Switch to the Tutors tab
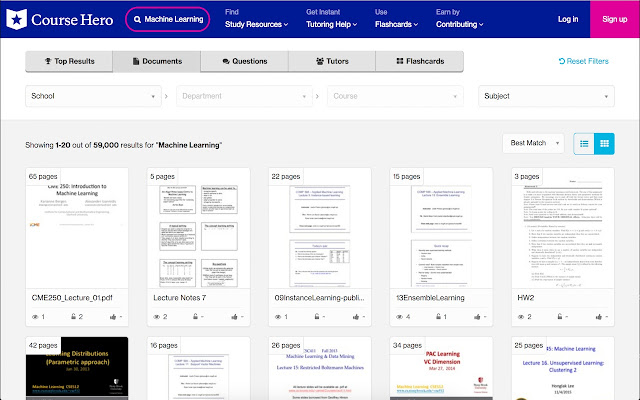 click(x=332, y=61)
